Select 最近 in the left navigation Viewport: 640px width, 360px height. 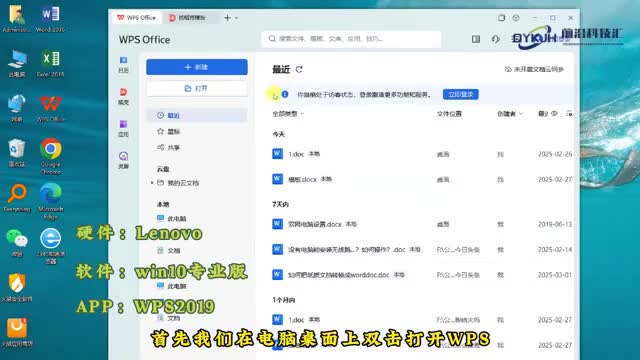tap(197, 116)
